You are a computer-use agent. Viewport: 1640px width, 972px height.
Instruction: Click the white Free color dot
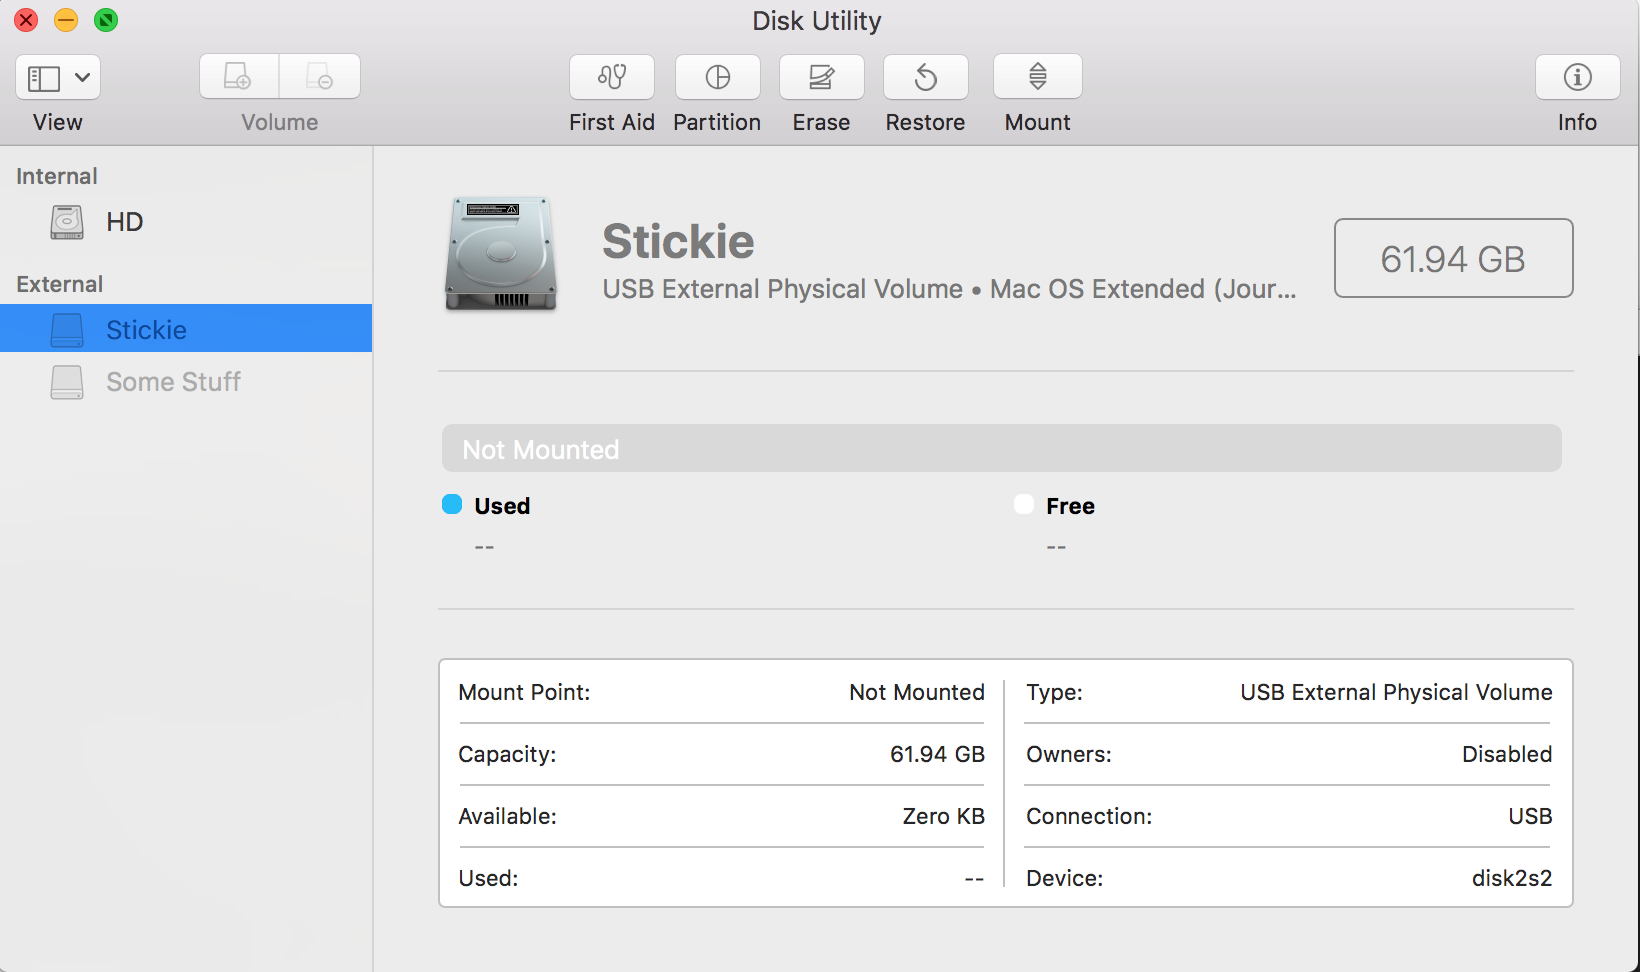[1024, 505]
